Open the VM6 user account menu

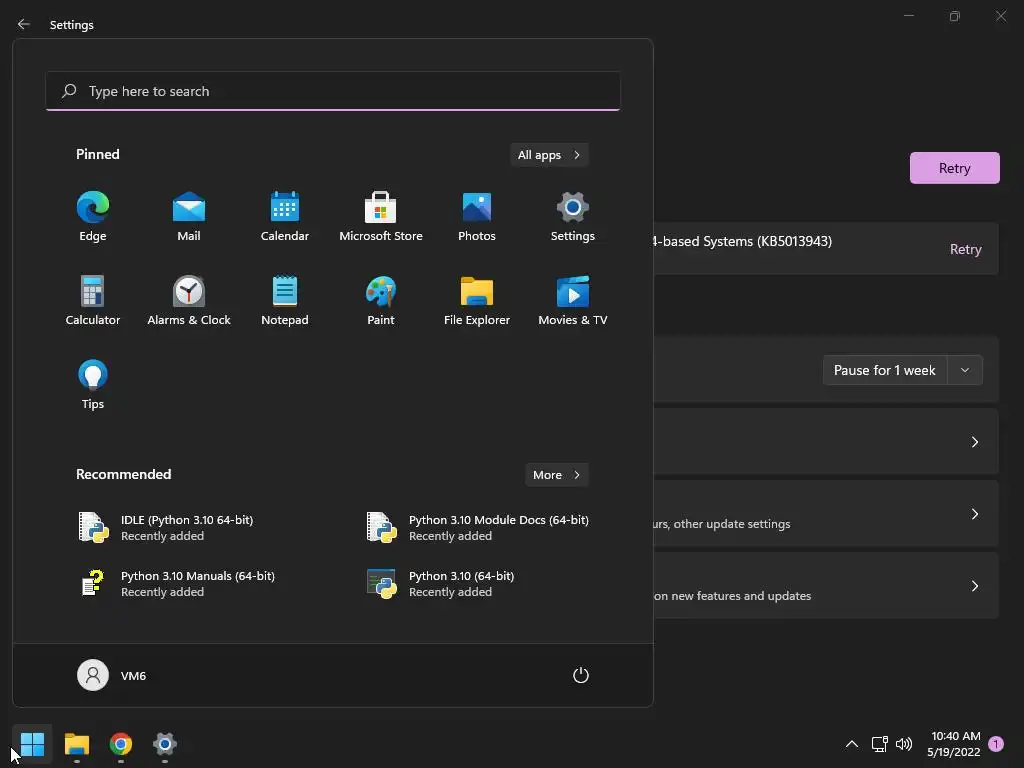pos(112,675)
